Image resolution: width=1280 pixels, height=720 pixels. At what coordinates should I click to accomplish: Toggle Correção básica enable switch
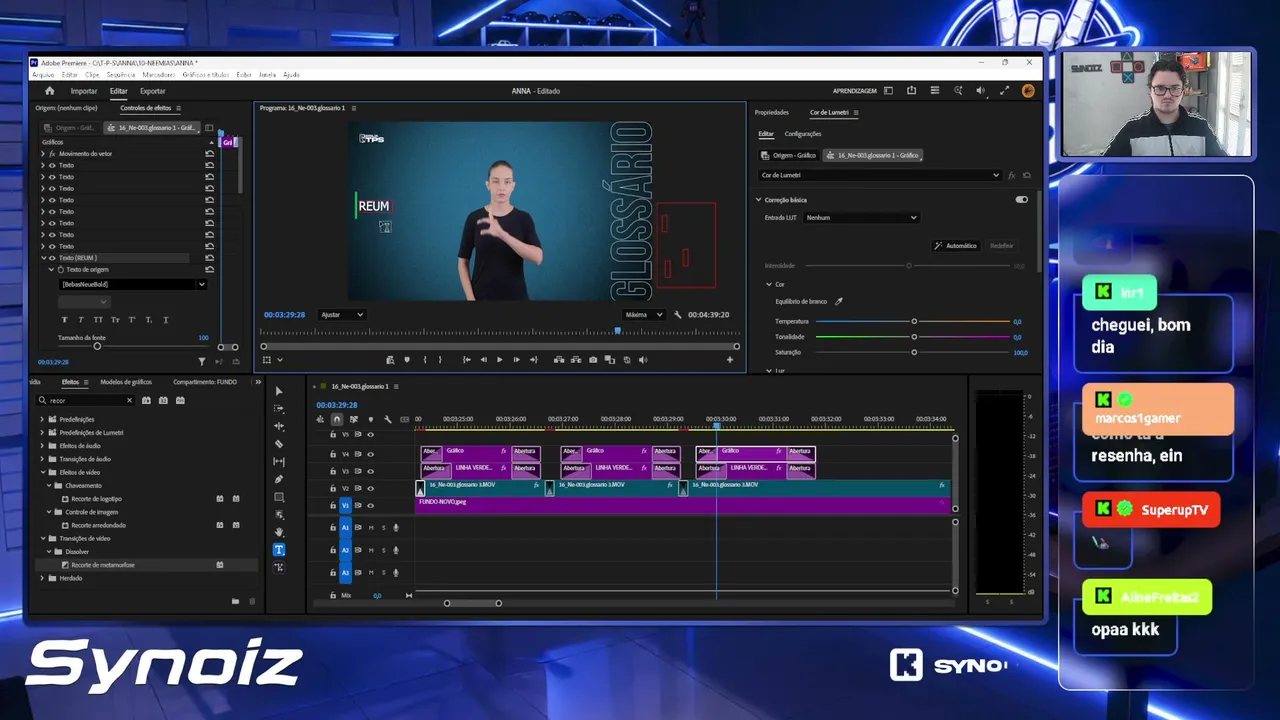coord(1021,200)
